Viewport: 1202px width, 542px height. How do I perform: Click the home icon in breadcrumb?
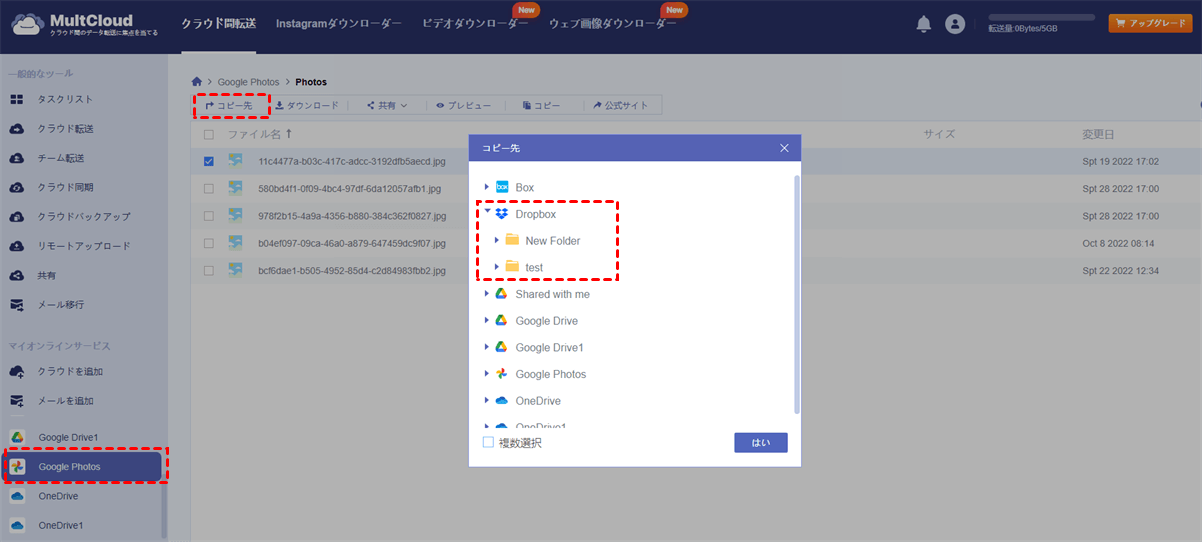pyautogui.click(x=197, y=82)
